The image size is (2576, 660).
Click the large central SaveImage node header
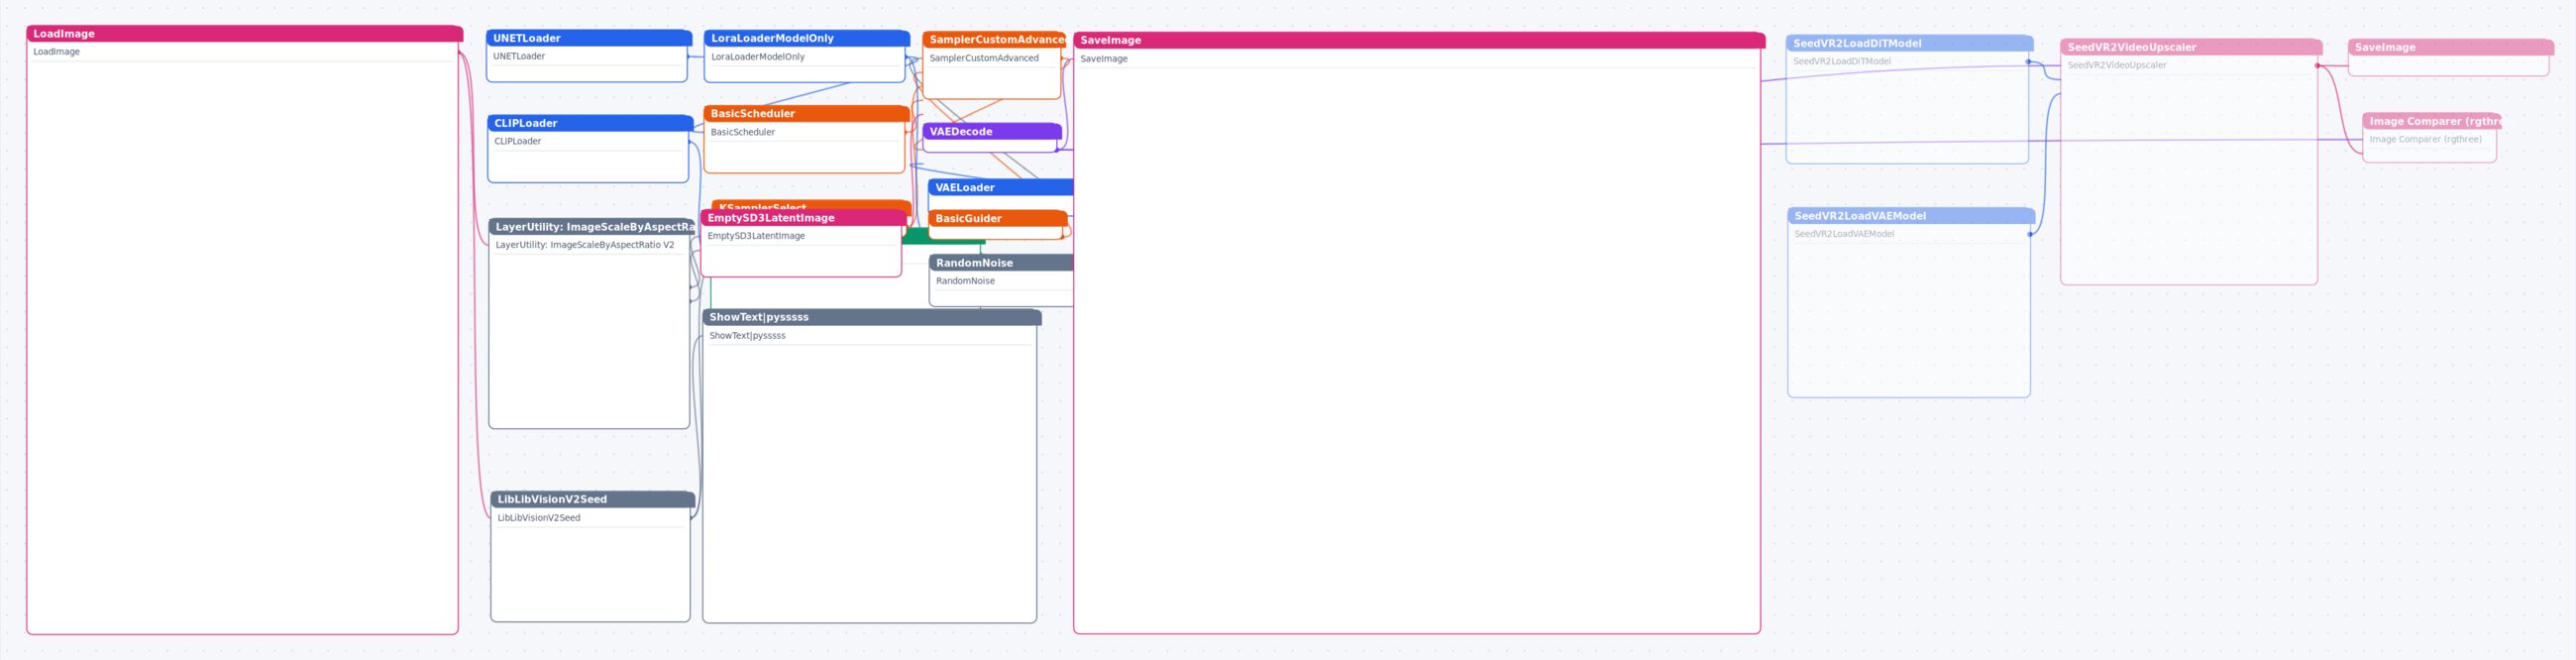1419,41
